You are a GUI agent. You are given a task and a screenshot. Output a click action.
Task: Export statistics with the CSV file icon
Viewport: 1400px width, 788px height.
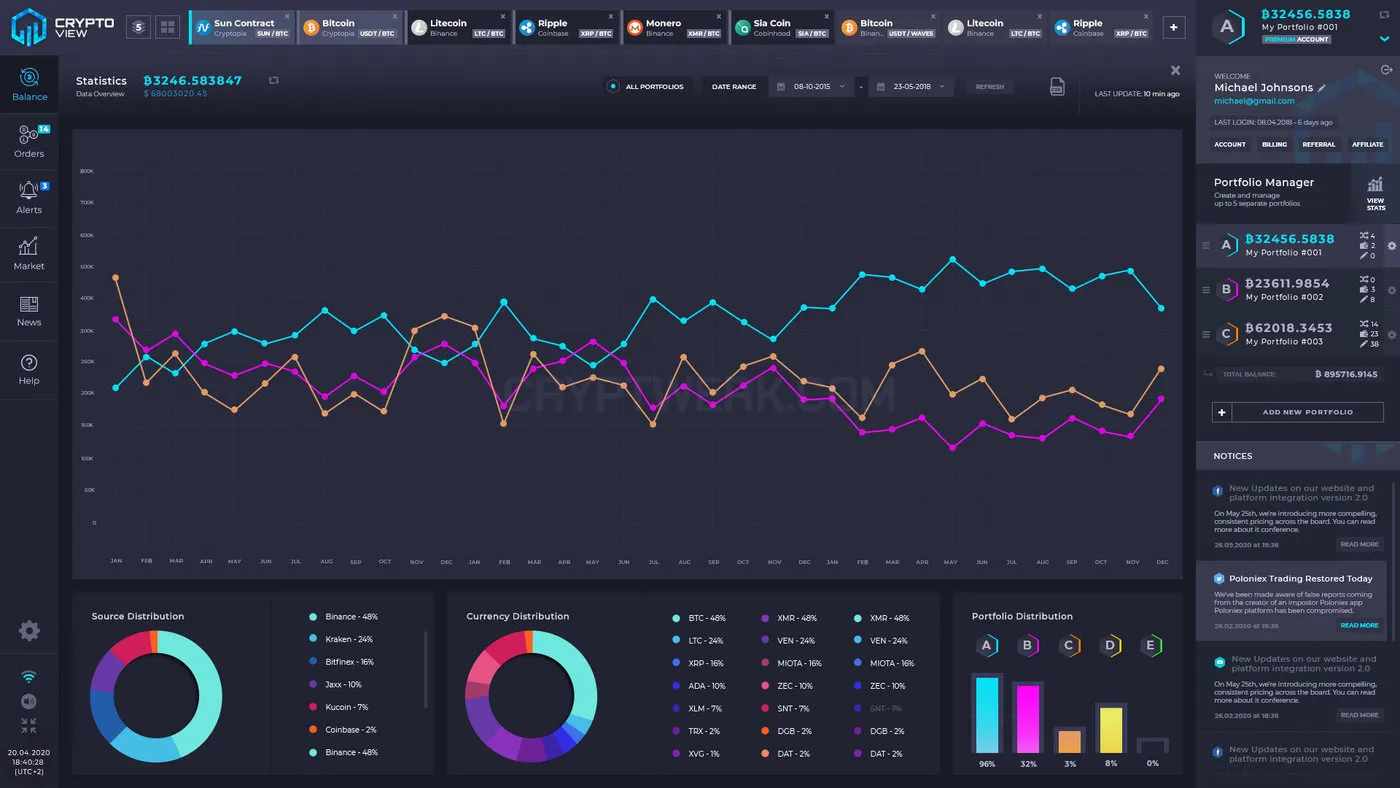point(1057,87)
